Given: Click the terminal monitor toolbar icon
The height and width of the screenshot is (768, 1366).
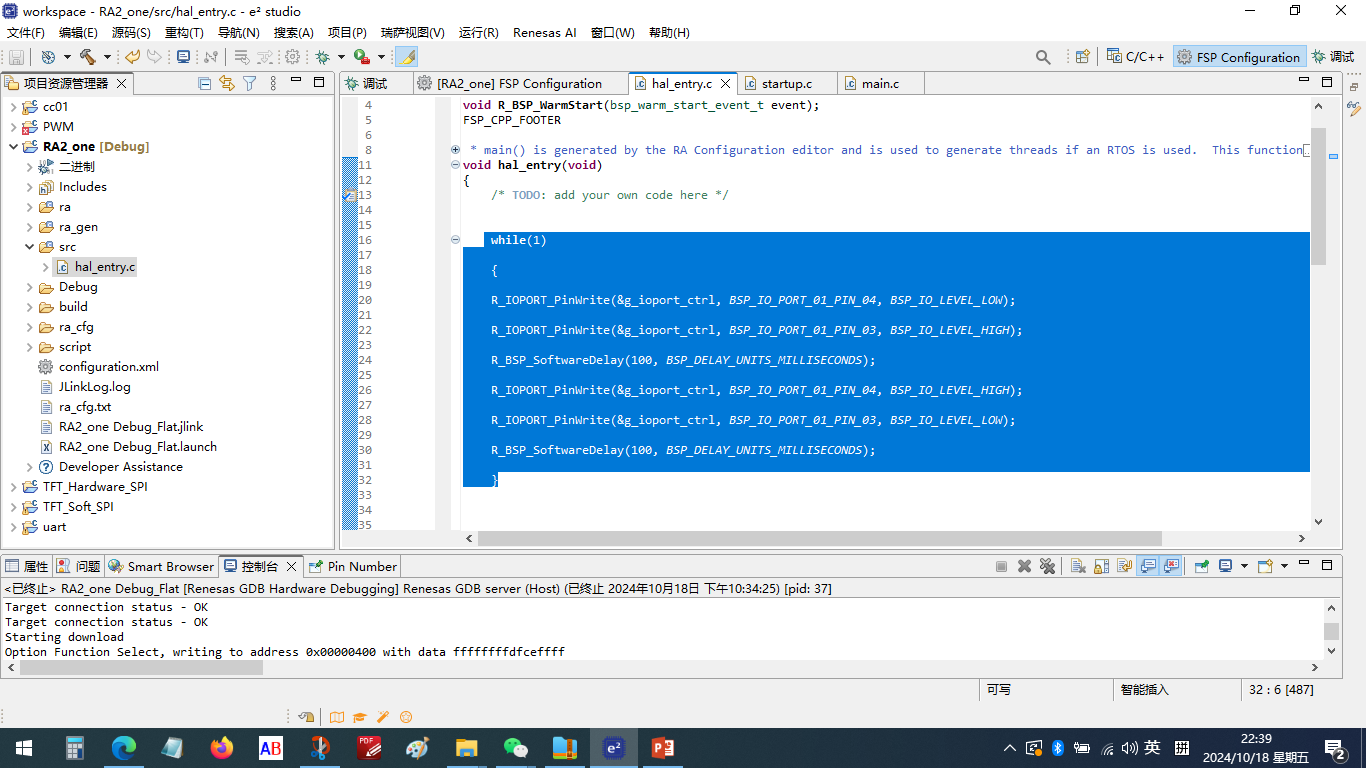Looking at the screenshot, I should point(183,57).
